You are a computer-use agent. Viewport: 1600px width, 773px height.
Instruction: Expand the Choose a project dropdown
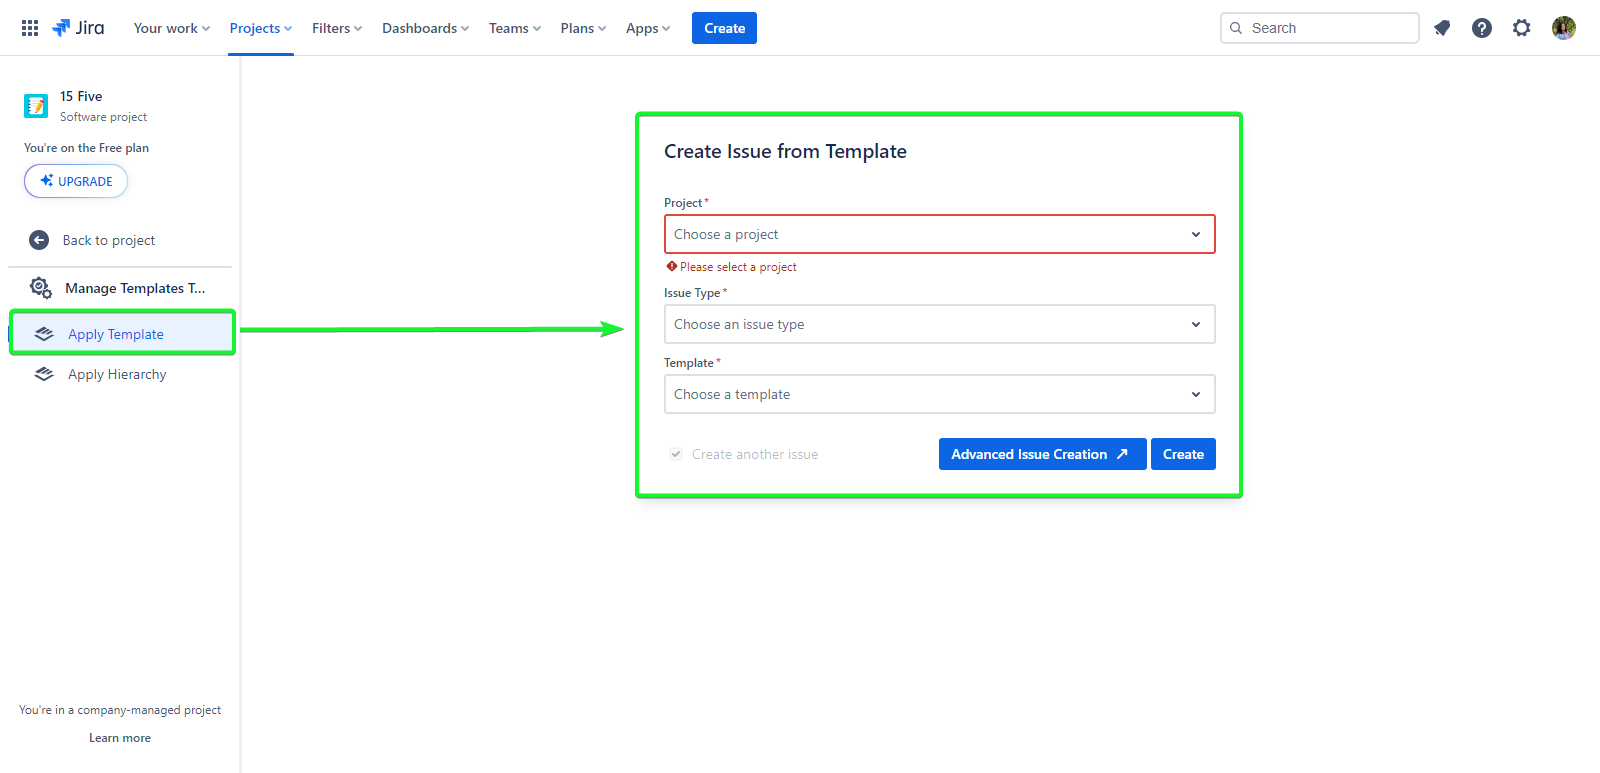[x=939, y=234]
